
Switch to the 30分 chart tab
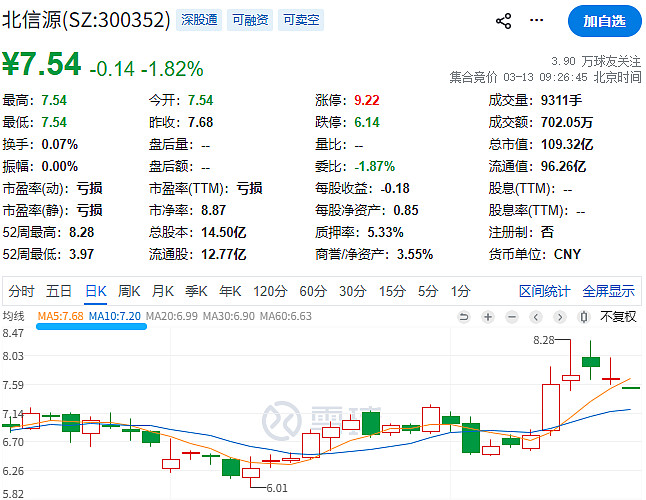tap(353, 291)
